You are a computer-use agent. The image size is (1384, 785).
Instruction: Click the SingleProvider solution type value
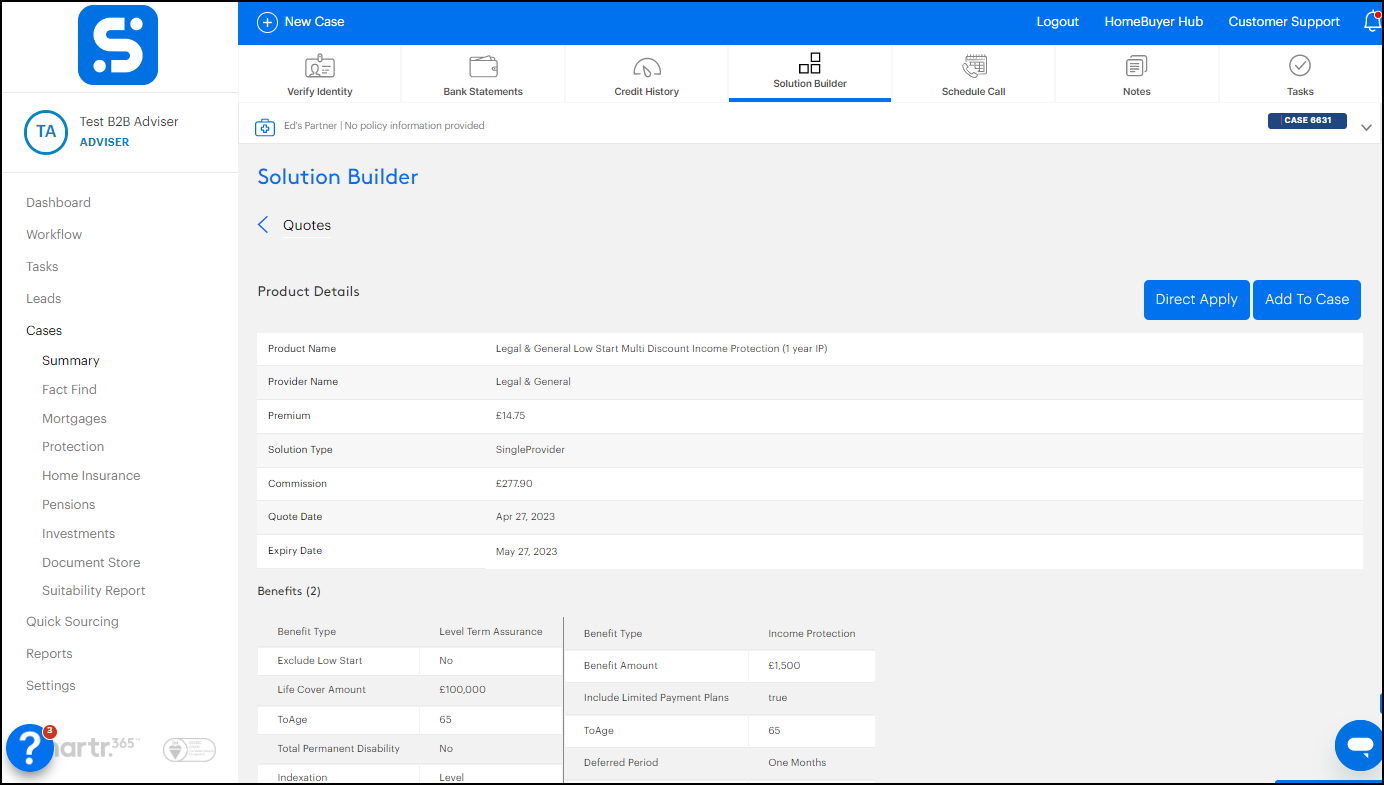coord(530,450)
